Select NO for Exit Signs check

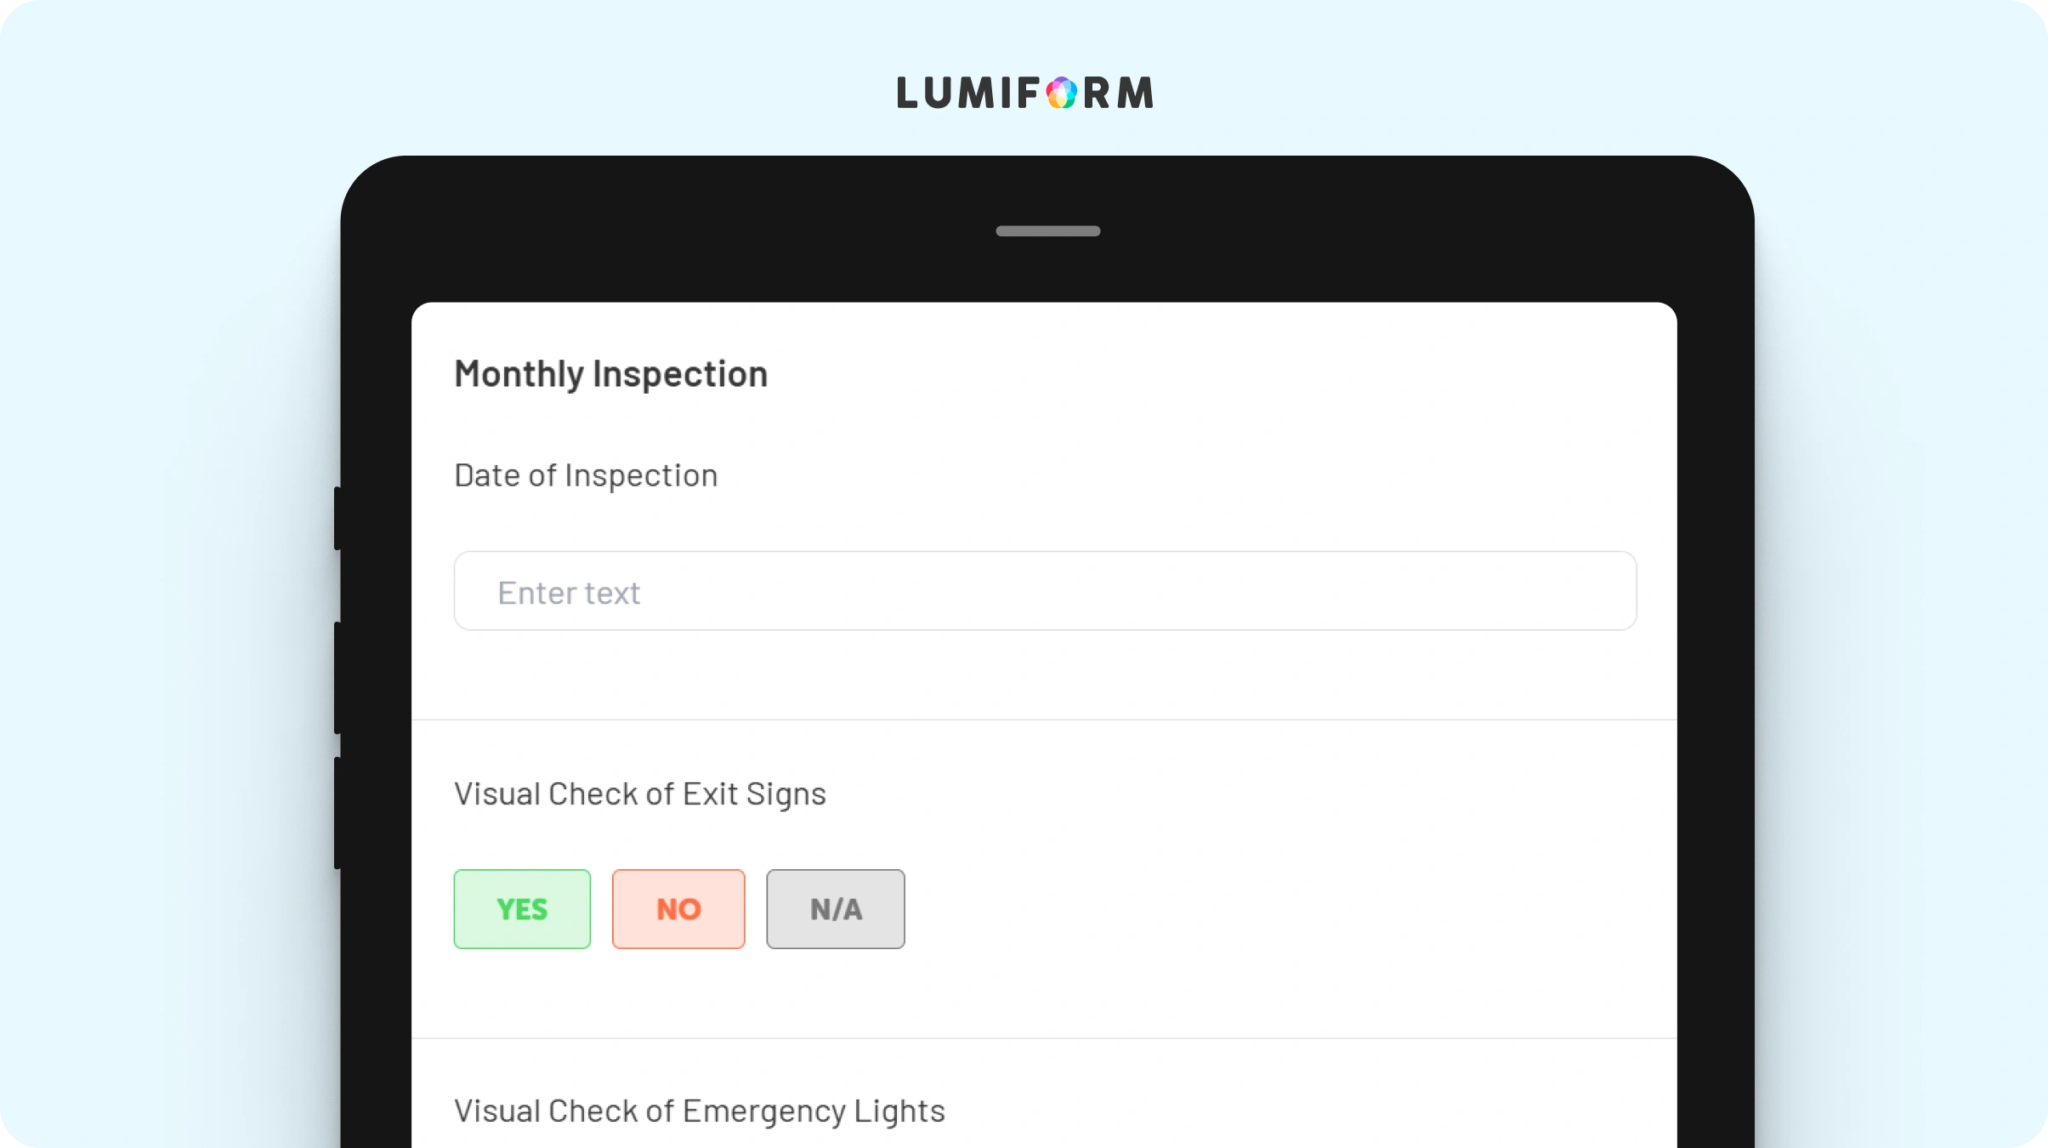(x=679, y=909)
